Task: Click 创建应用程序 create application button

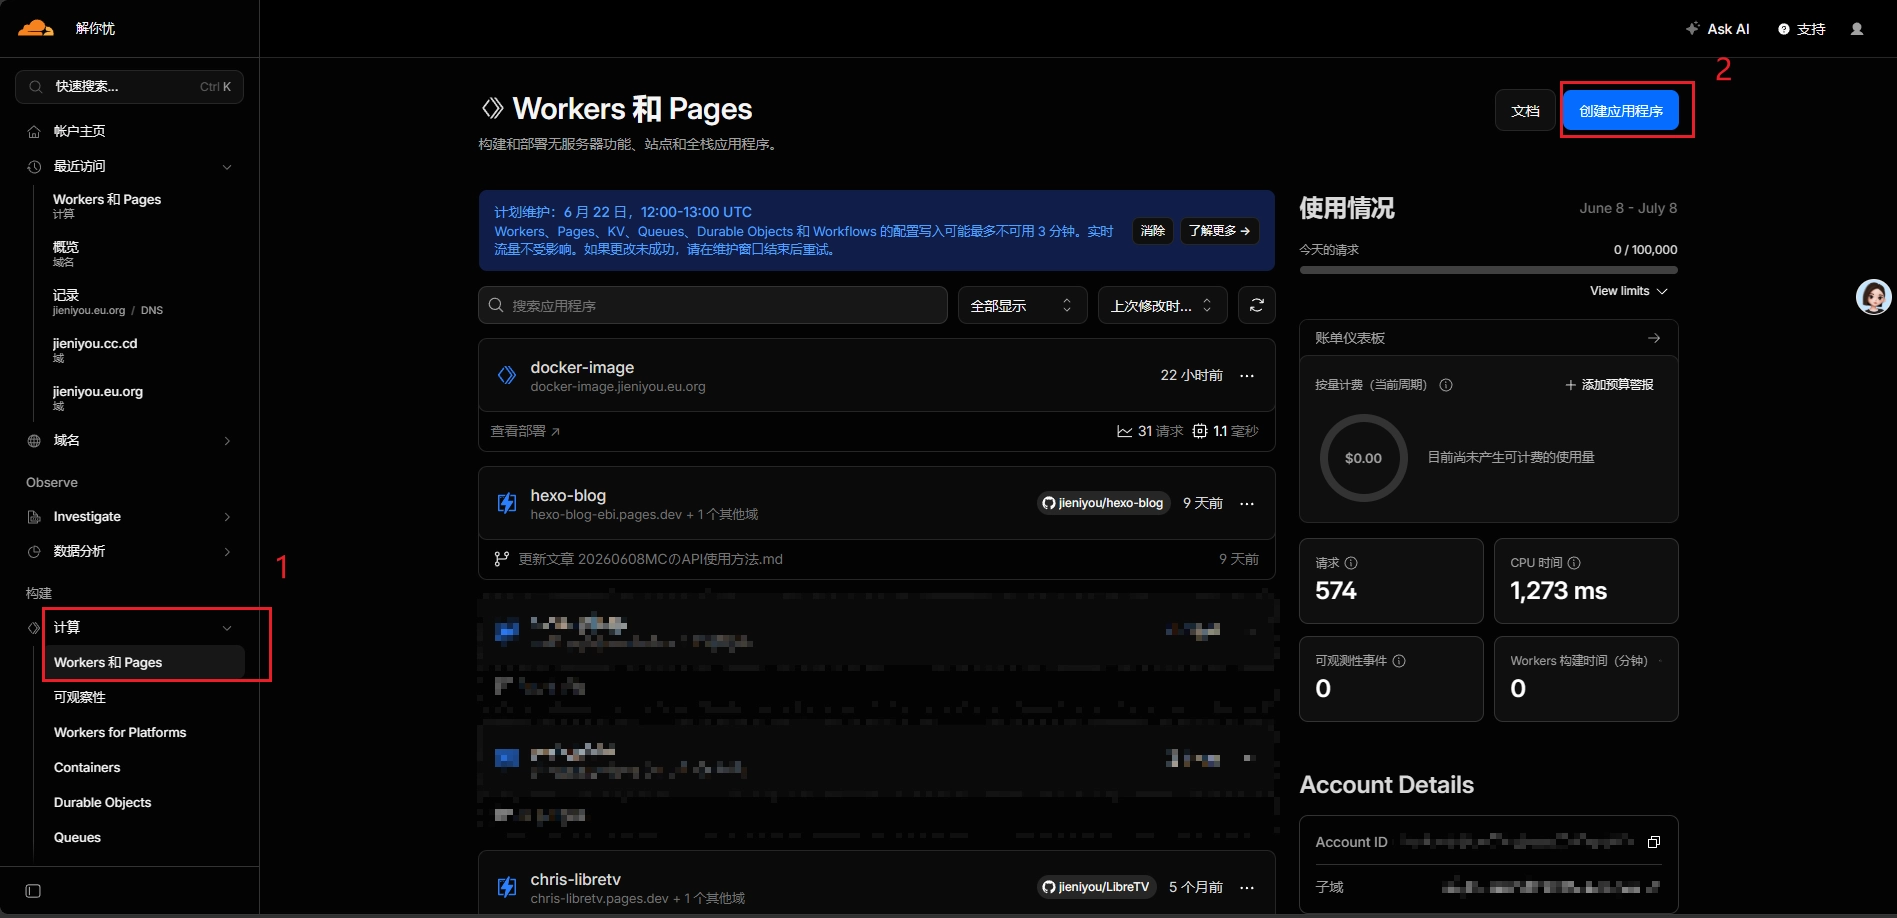Action: pyautogui.click(x=1621, y=111)
